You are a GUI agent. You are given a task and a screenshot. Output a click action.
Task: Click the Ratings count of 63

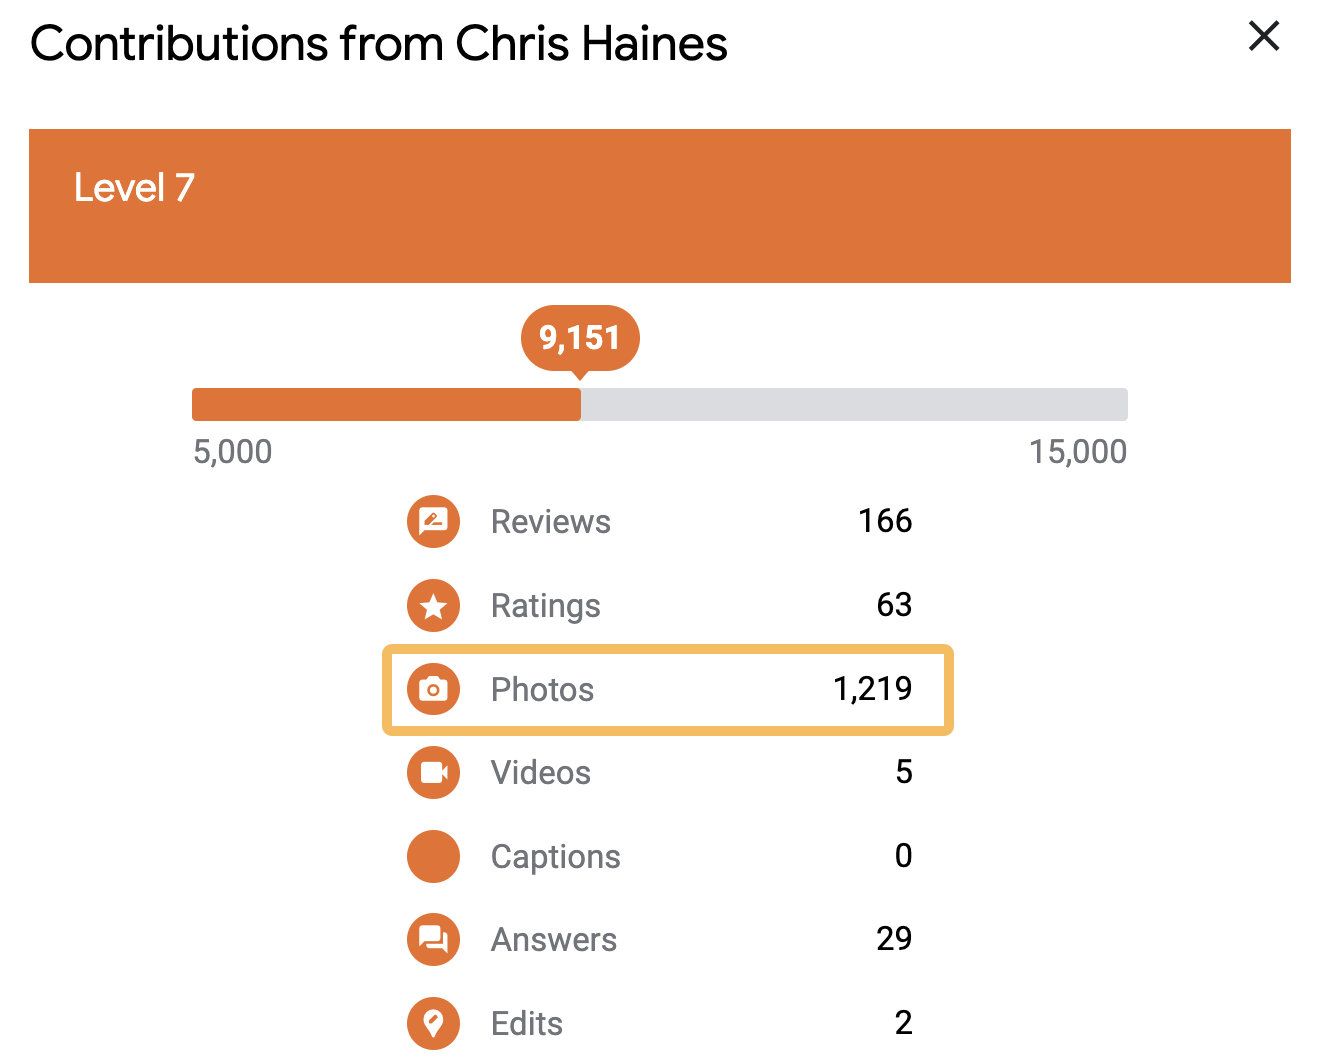coord(894,605)
